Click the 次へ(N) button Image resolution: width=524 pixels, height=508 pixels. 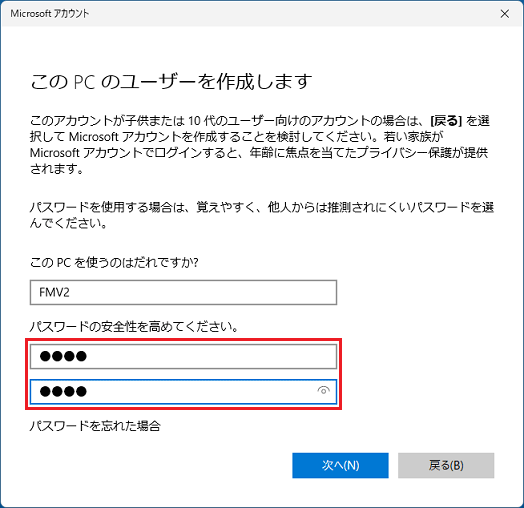[340, 465]
